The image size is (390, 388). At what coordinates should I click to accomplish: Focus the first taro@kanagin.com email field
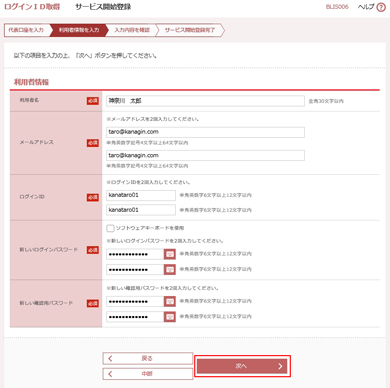205,132
